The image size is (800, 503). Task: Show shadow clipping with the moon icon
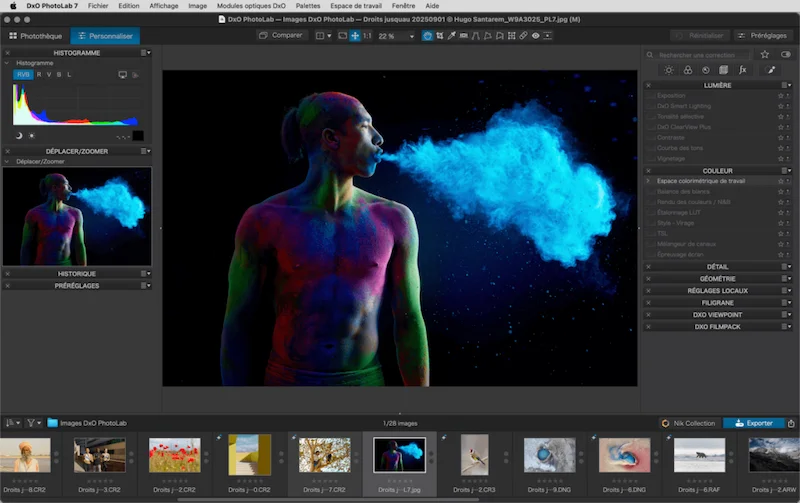click(x=19, y=135)
